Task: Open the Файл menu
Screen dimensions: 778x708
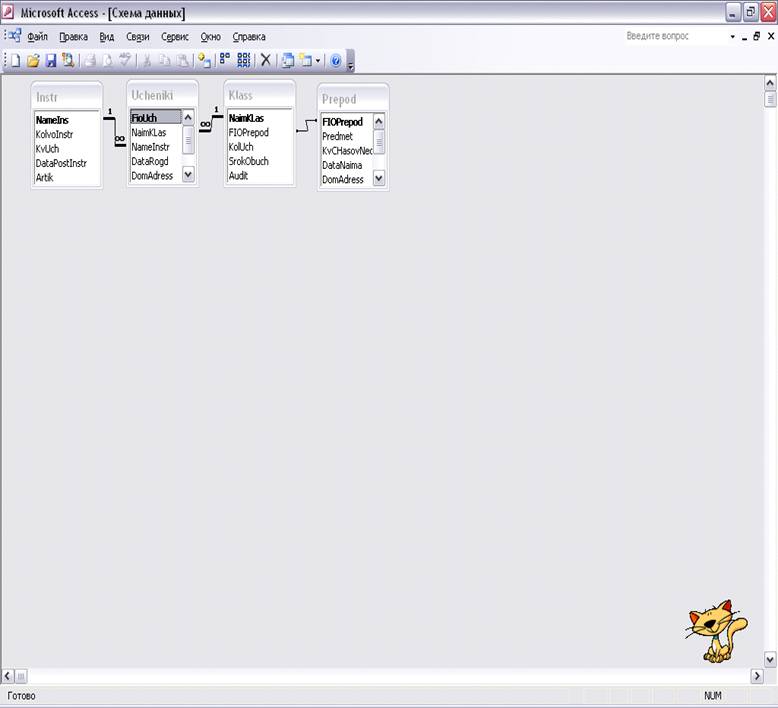Action: click(x=37, y=37)
